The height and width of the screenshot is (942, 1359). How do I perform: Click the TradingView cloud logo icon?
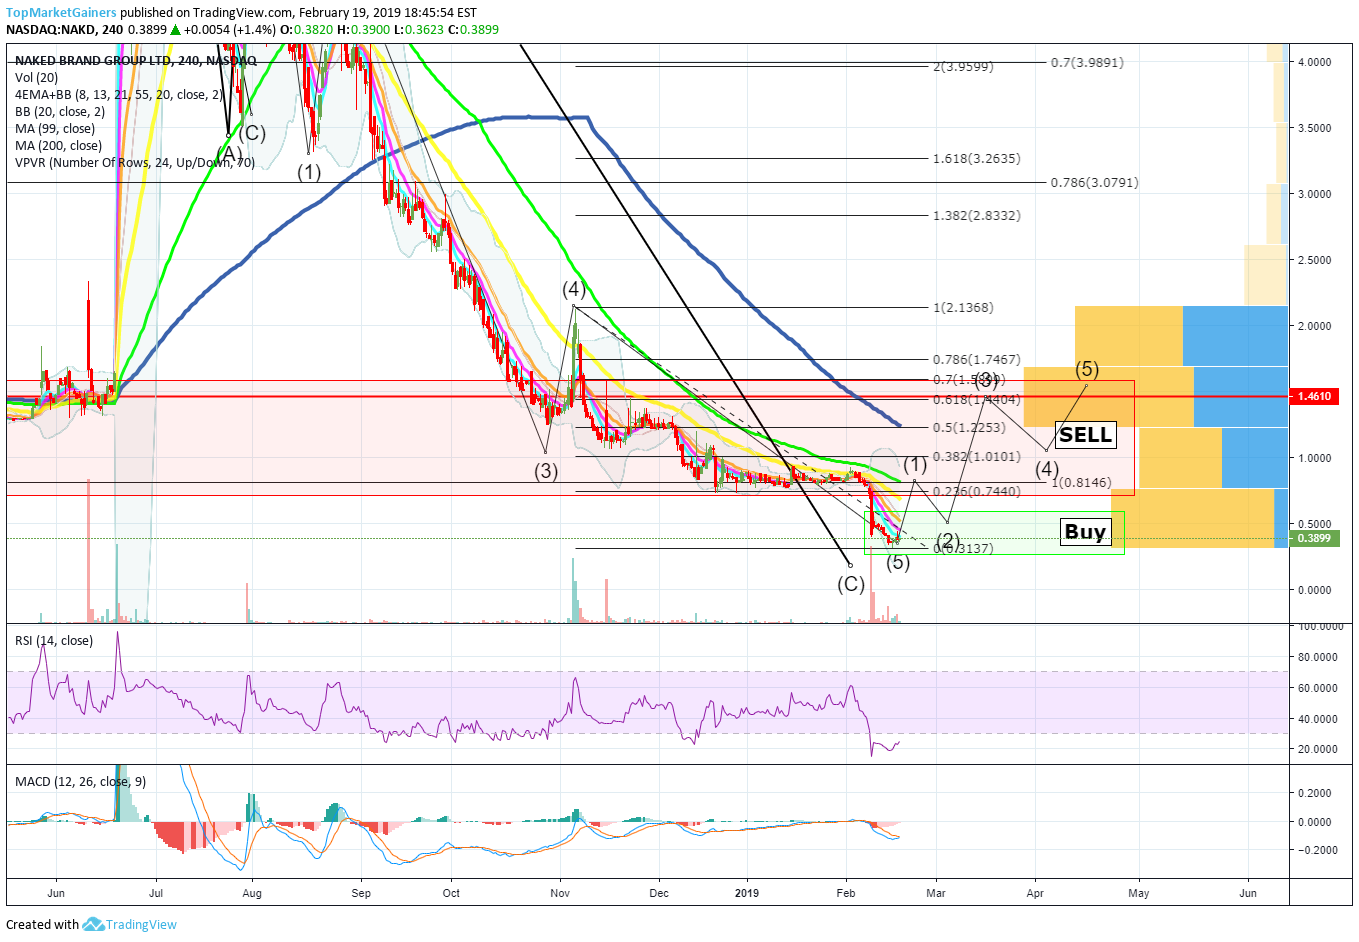(94, 925)
